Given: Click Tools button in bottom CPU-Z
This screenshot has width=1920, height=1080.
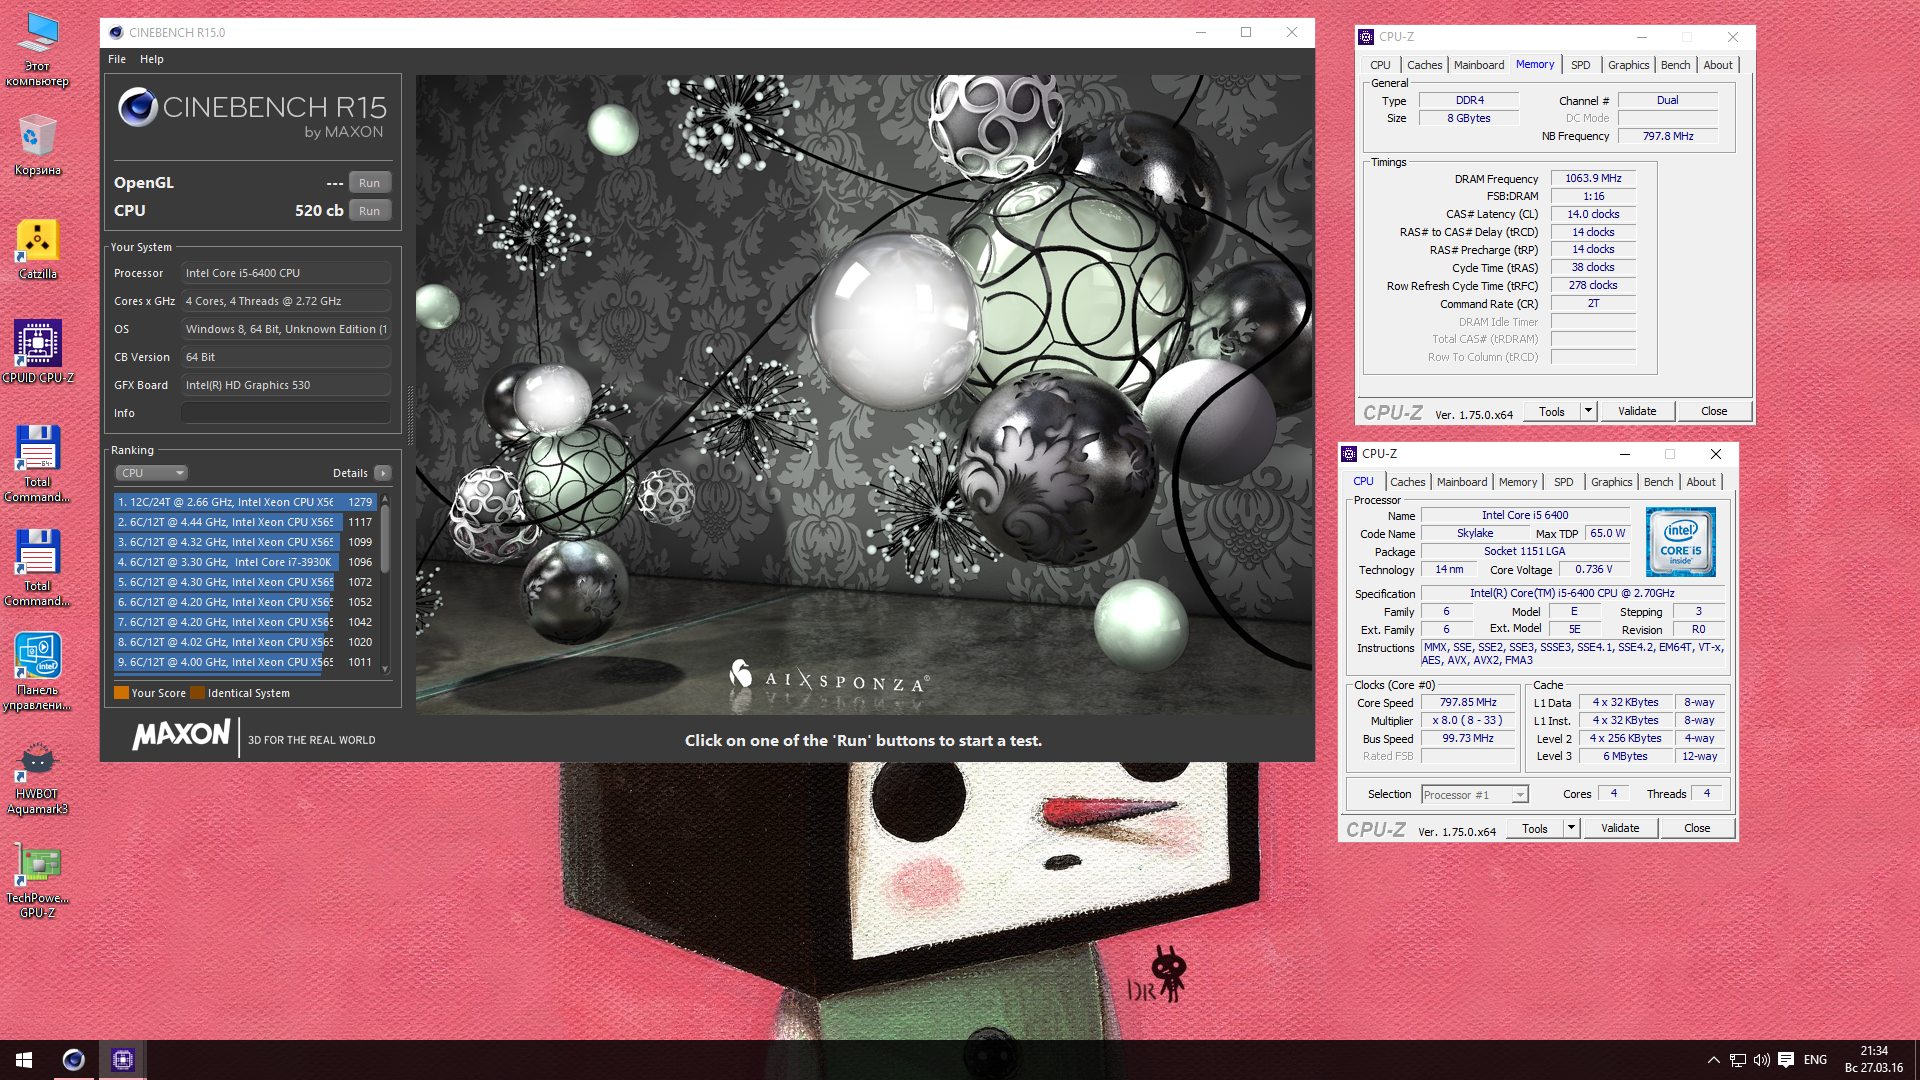Looking at the screenshot, I should point(1535,828).
